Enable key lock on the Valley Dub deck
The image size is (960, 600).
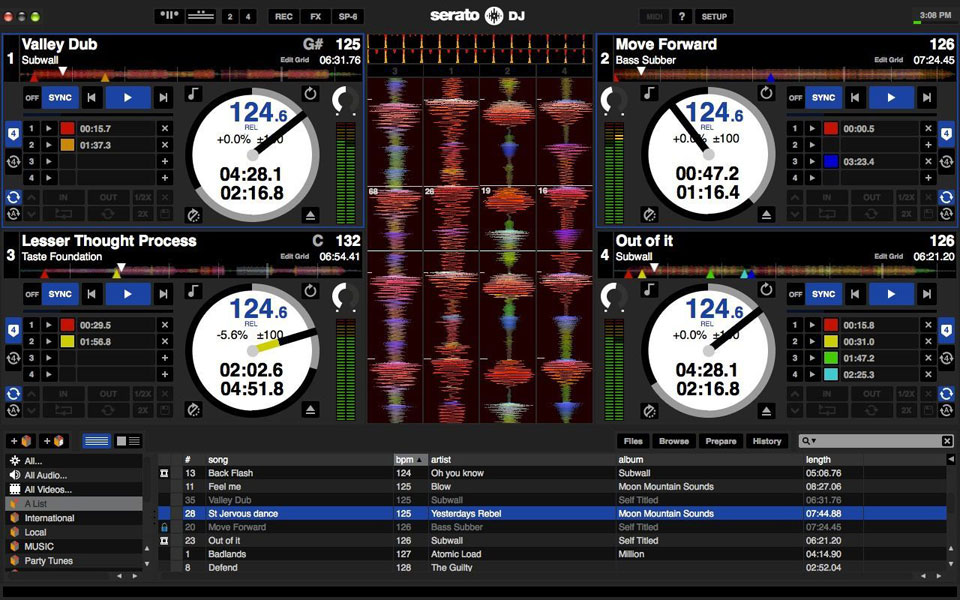coord(193,94)
